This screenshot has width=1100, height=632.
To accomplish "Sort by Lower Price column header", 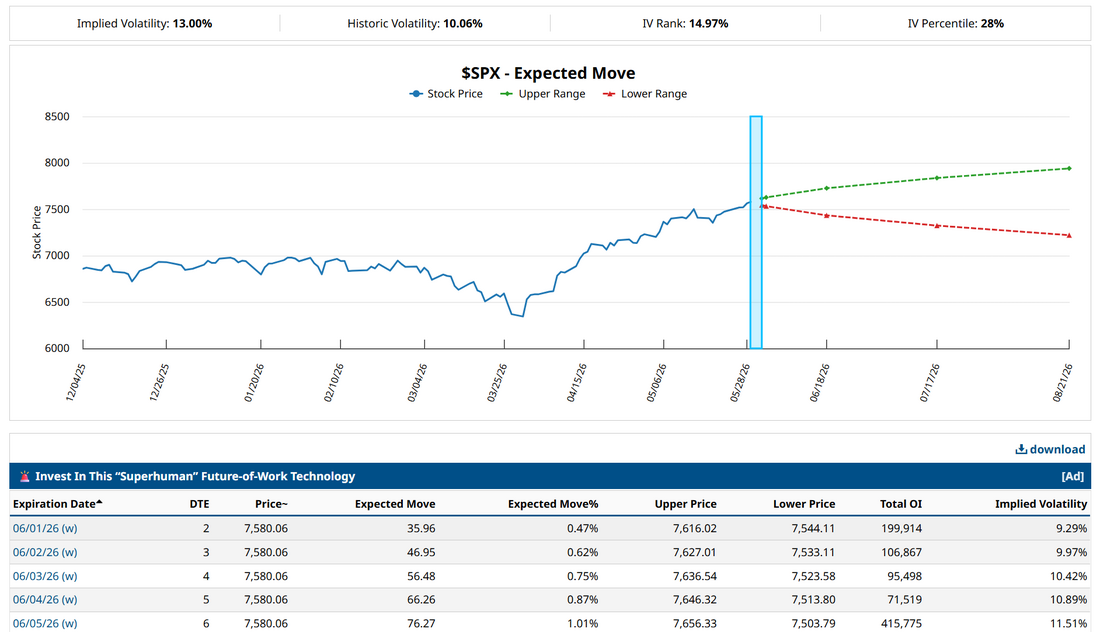I will click(804, 504).
